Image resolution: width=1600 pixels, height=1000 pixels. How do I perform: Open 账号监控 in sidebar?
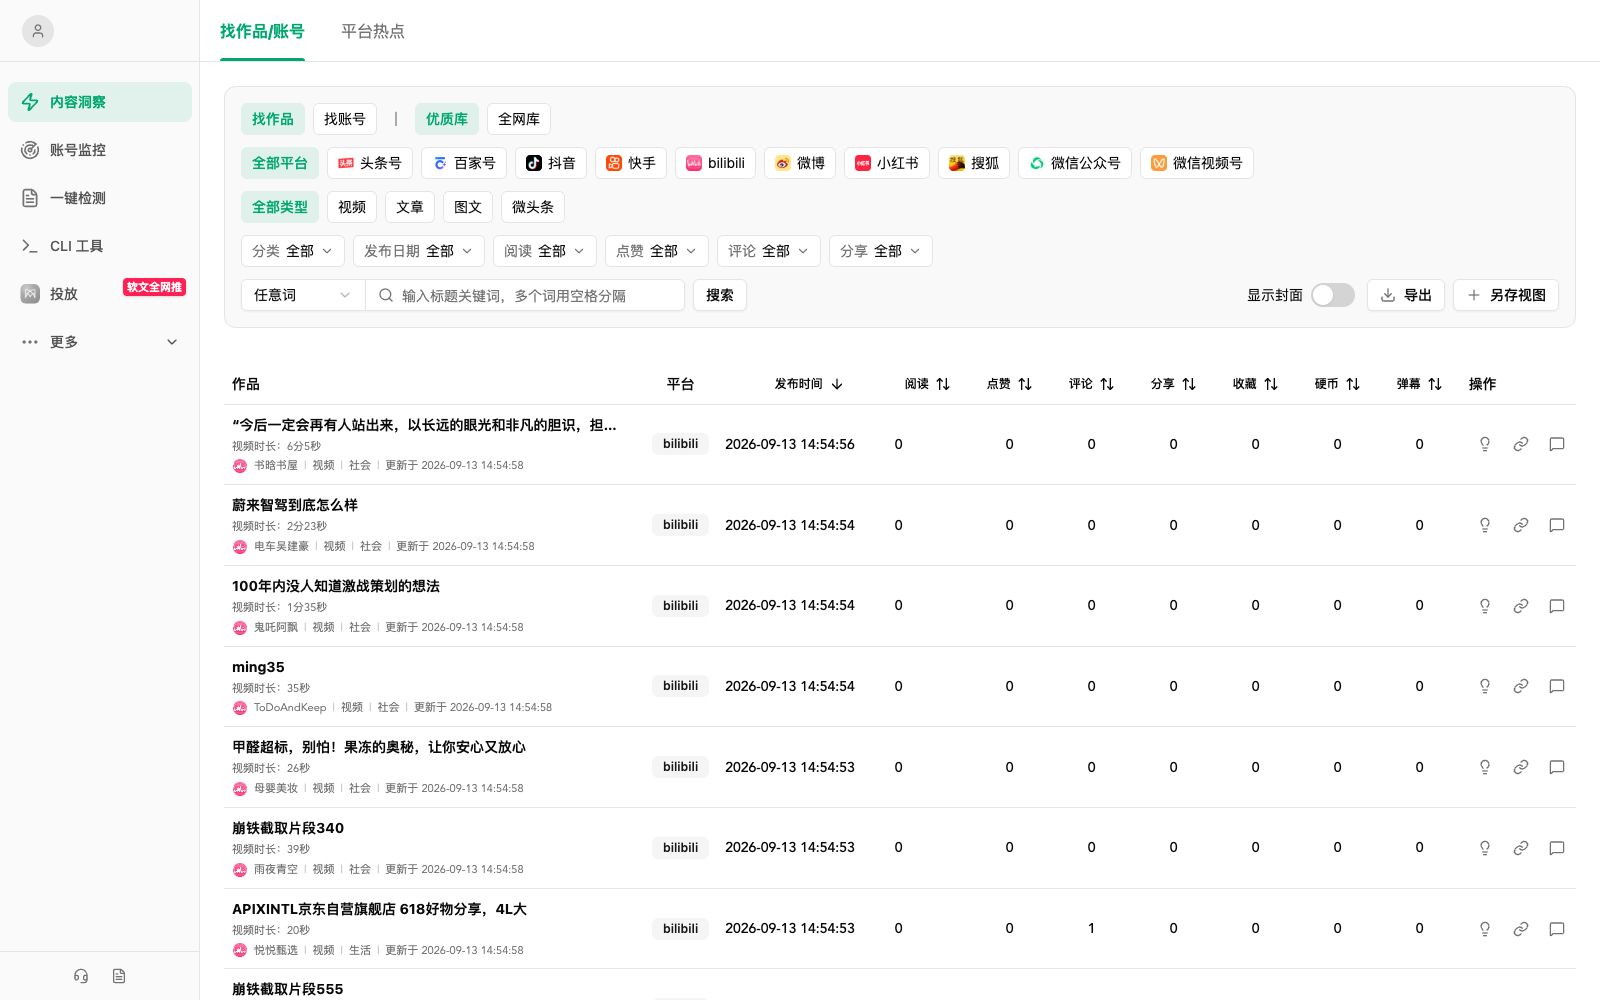[100, 150]
